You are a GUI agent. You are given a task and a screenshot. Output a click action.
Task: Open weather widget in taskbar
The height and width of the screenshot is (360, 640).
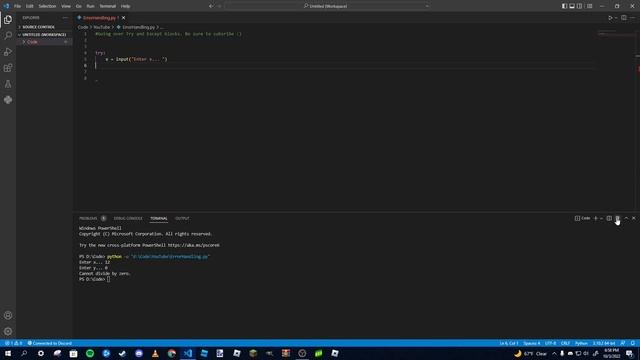[x=531, y=353]
